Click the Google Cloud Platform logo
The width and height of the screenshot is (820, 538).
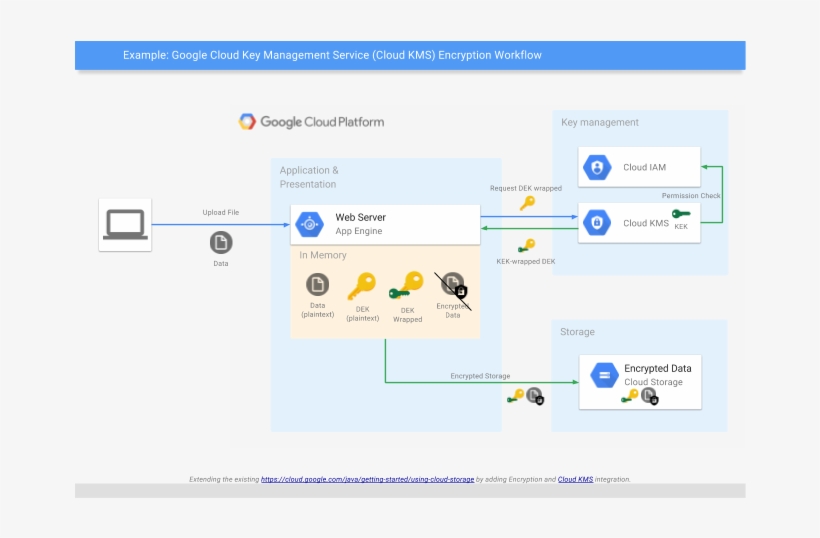coord(311,122)
